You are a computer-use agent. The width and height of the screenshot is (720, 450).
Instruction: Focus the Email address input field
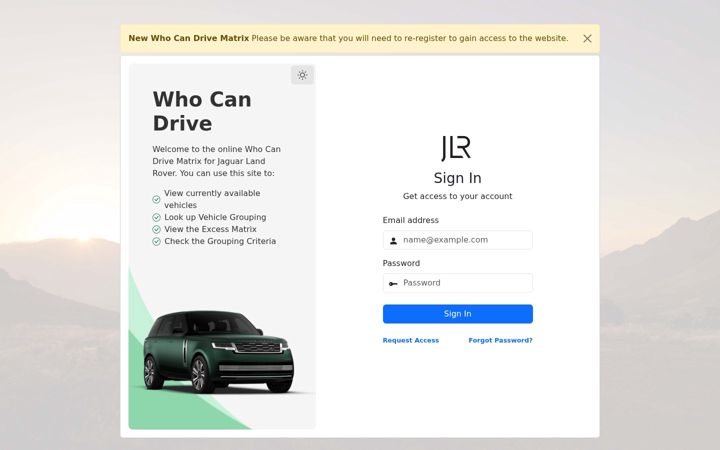point(458,240)
